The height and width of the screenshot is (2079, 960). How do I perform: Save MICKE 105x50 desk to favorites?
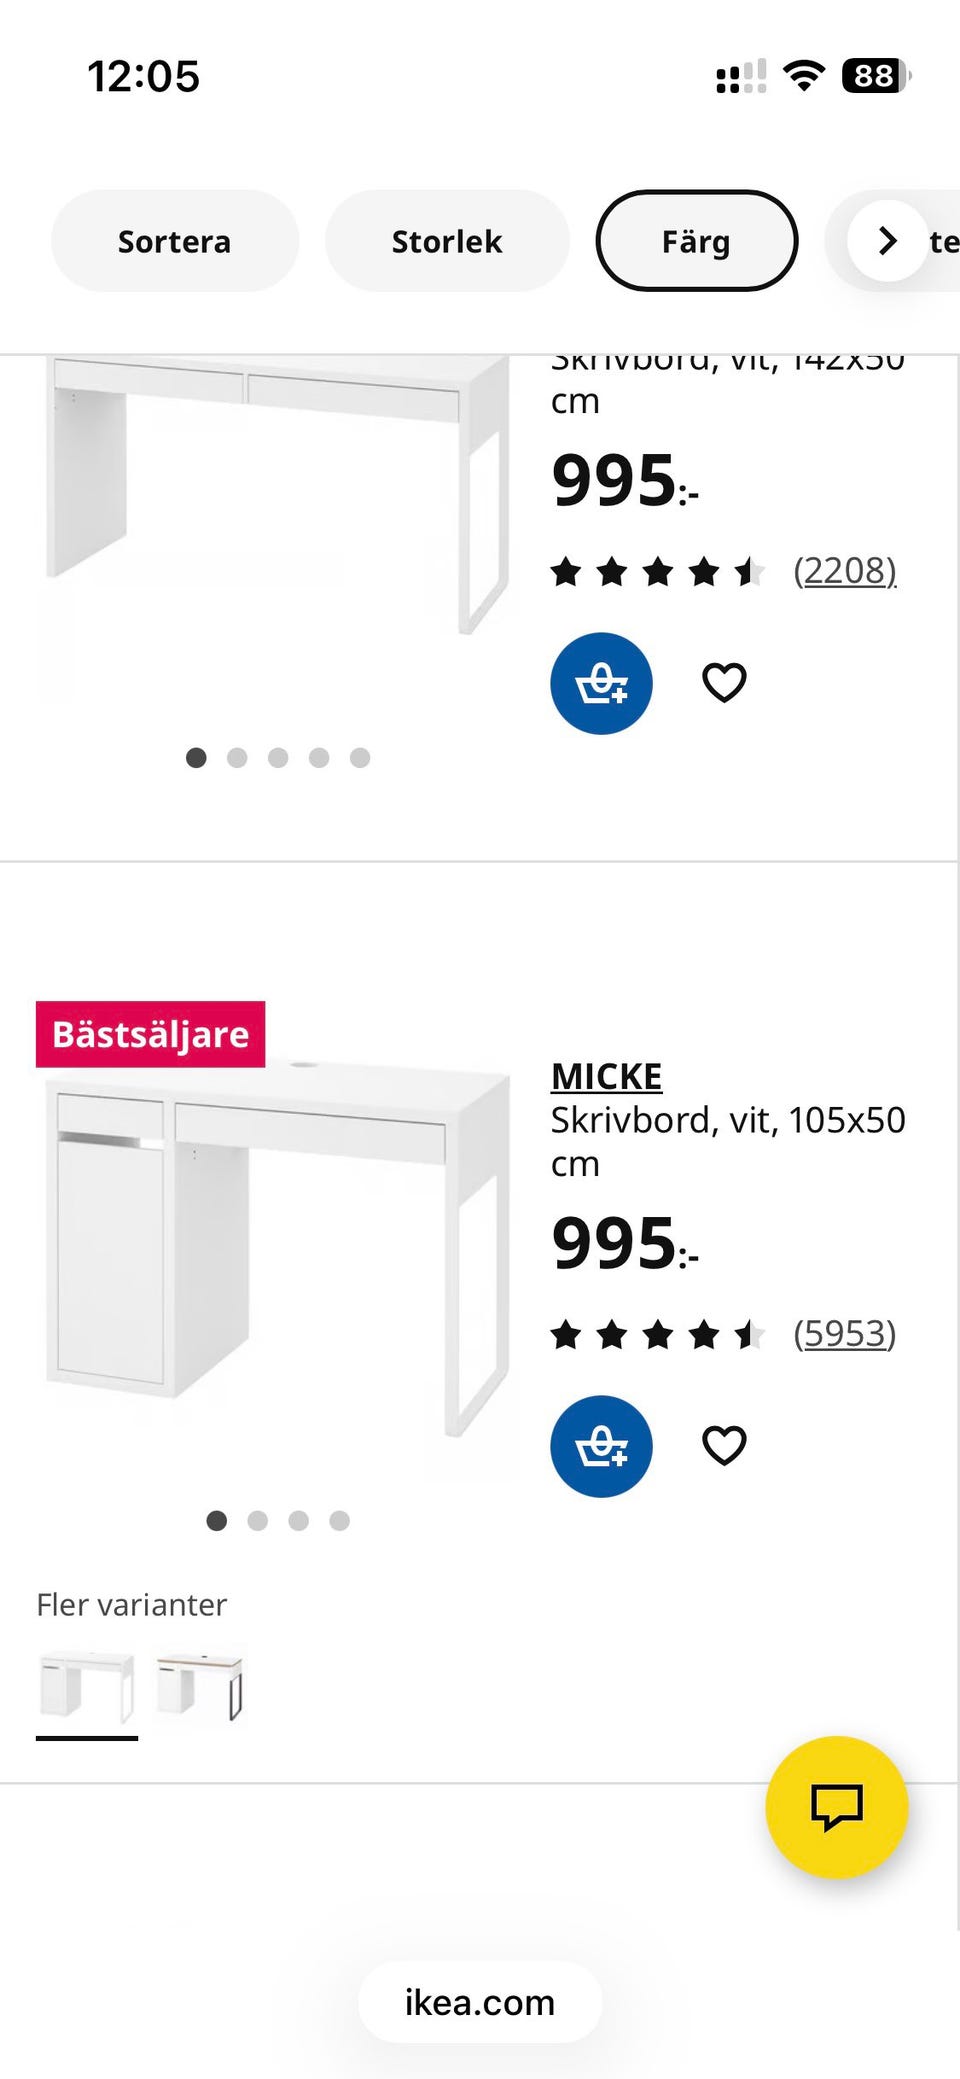click(x=724, y=1445)
